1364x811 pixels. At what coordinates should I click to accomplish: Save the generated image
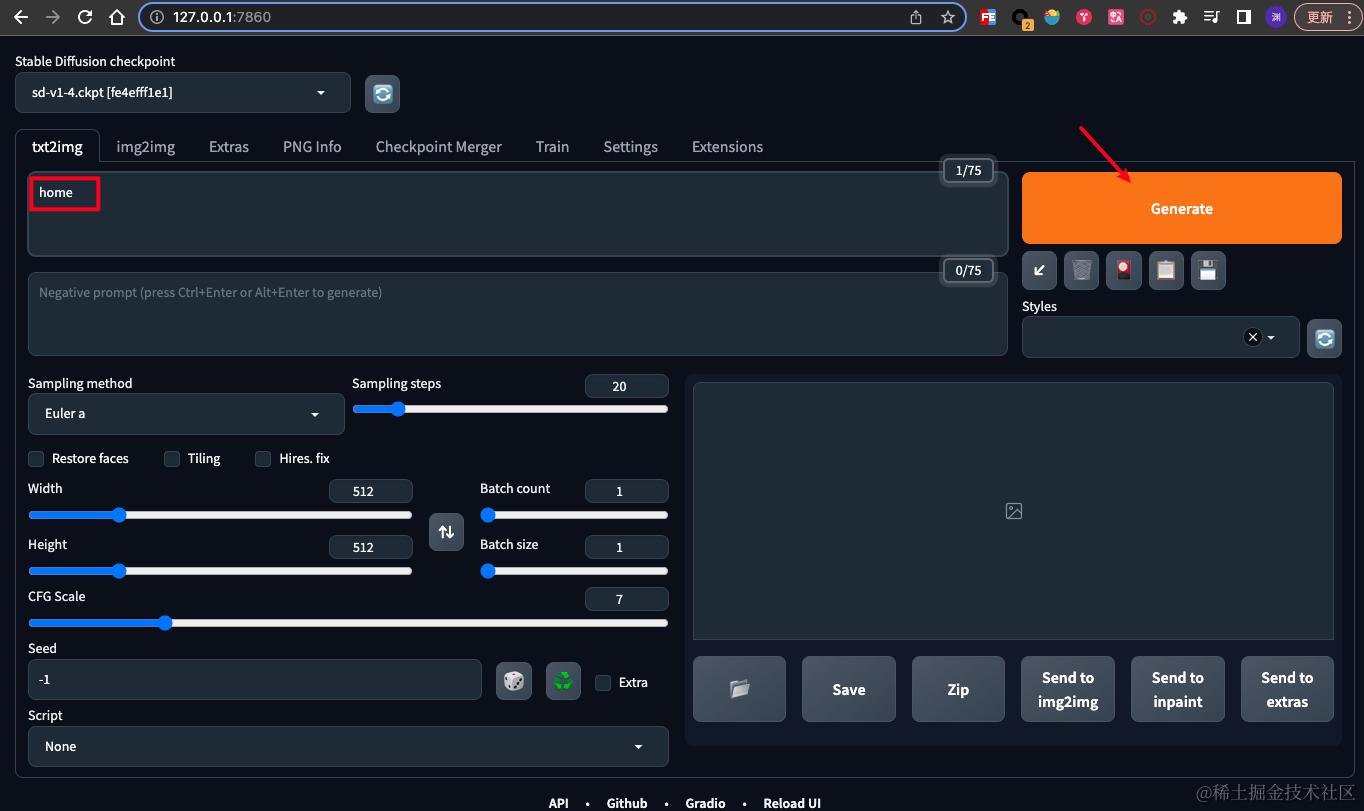[x=849, y=689]
